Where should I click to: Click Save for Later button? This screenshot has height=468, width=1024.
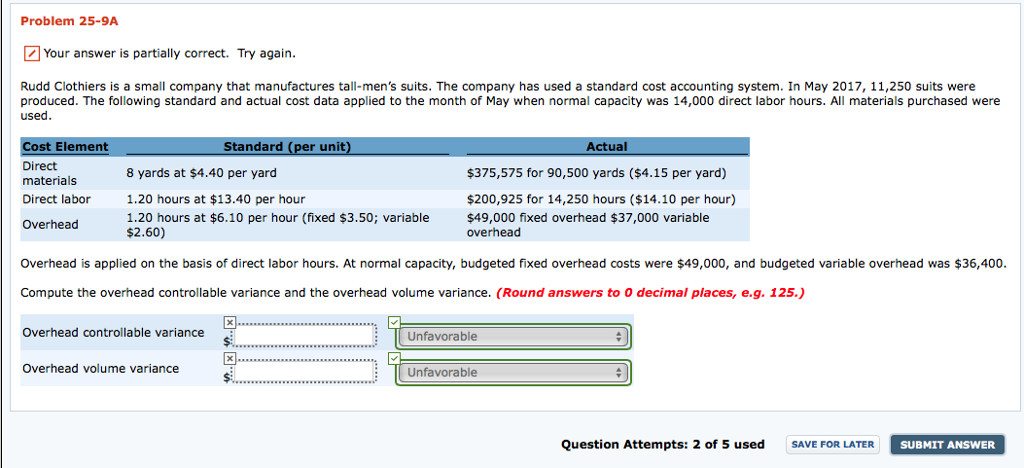(x=833, y=445)
